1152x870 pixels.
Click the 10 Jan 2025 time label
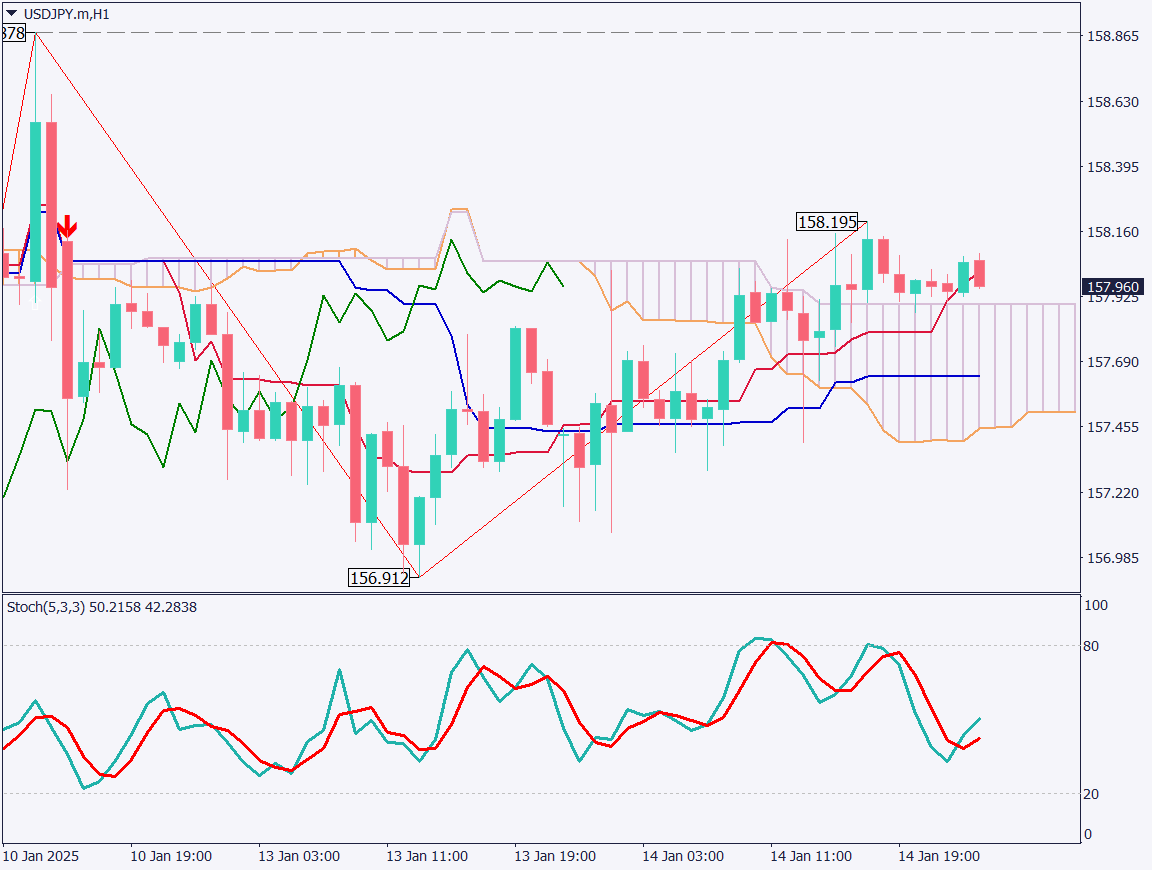pos(41,857)
